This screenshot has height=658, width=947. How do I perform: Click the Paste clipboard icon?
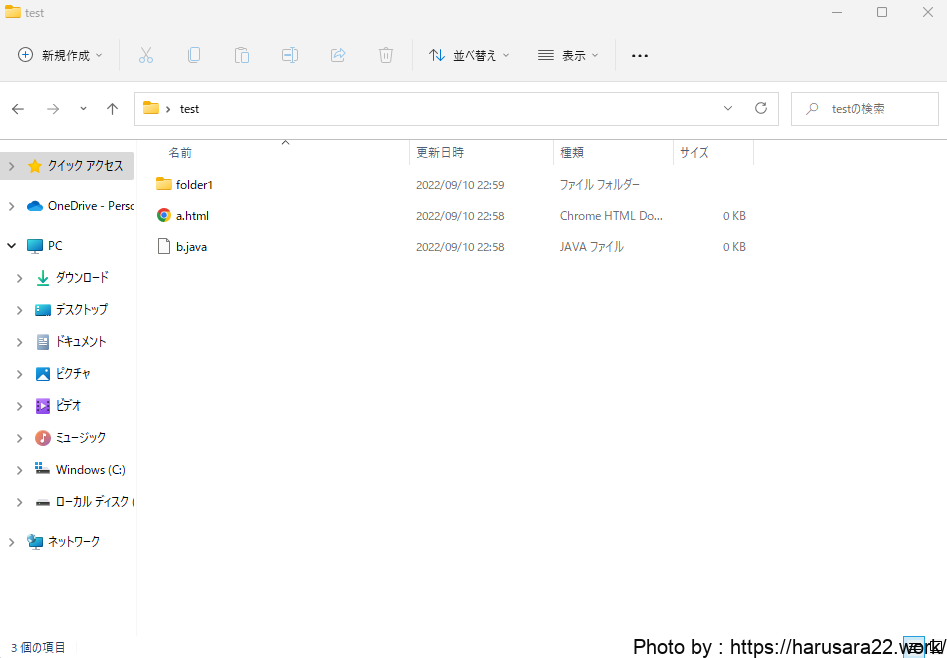(x=242, y=56)
